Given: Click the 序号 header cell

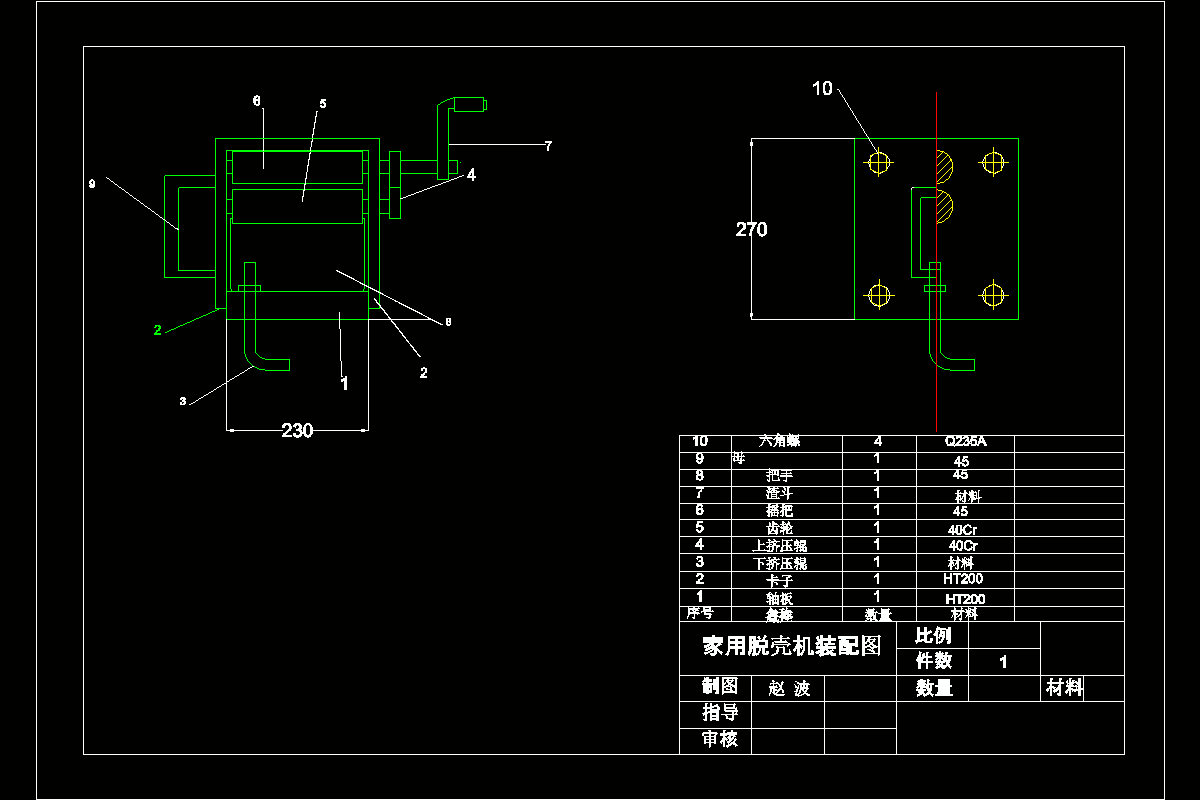Looking at the screenshot, I should [x=699, y=613].
